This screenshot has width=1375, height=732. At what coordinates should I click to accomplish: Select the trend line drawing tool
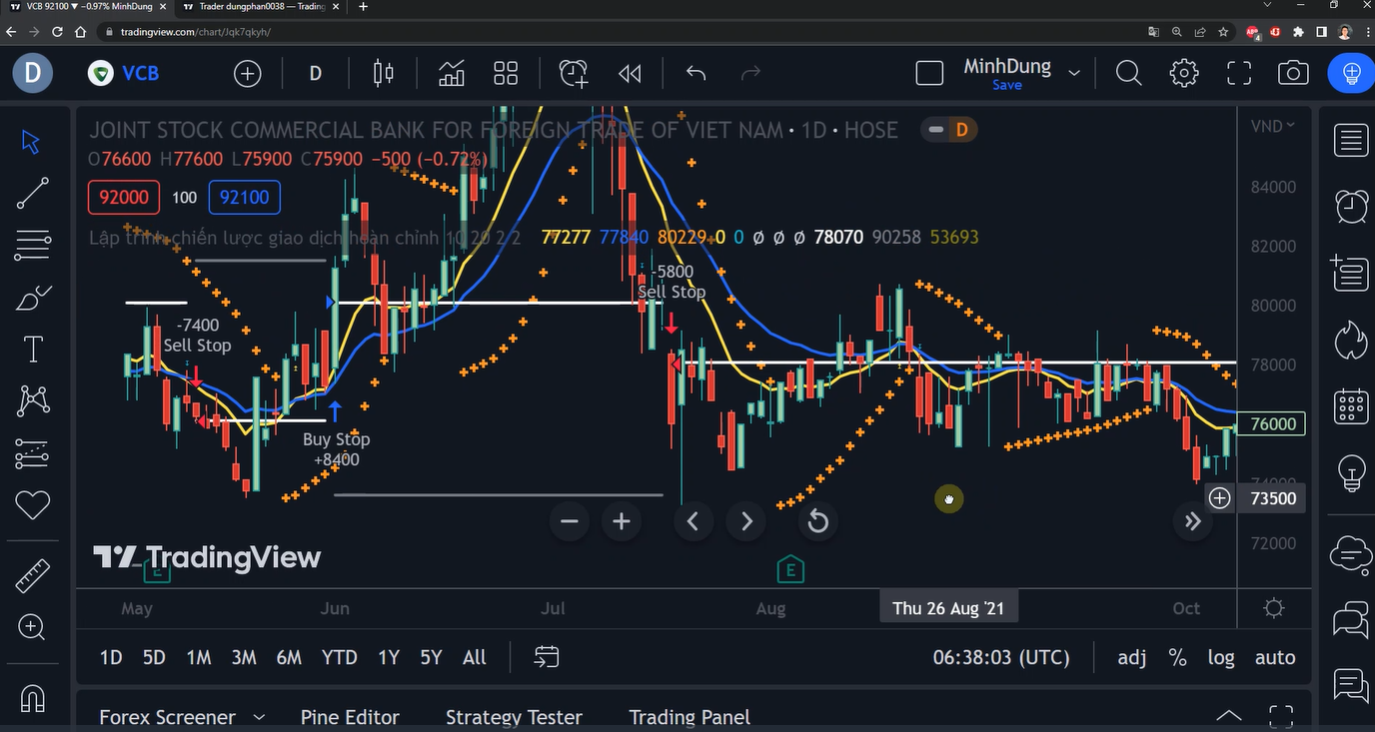click(32, 193)
